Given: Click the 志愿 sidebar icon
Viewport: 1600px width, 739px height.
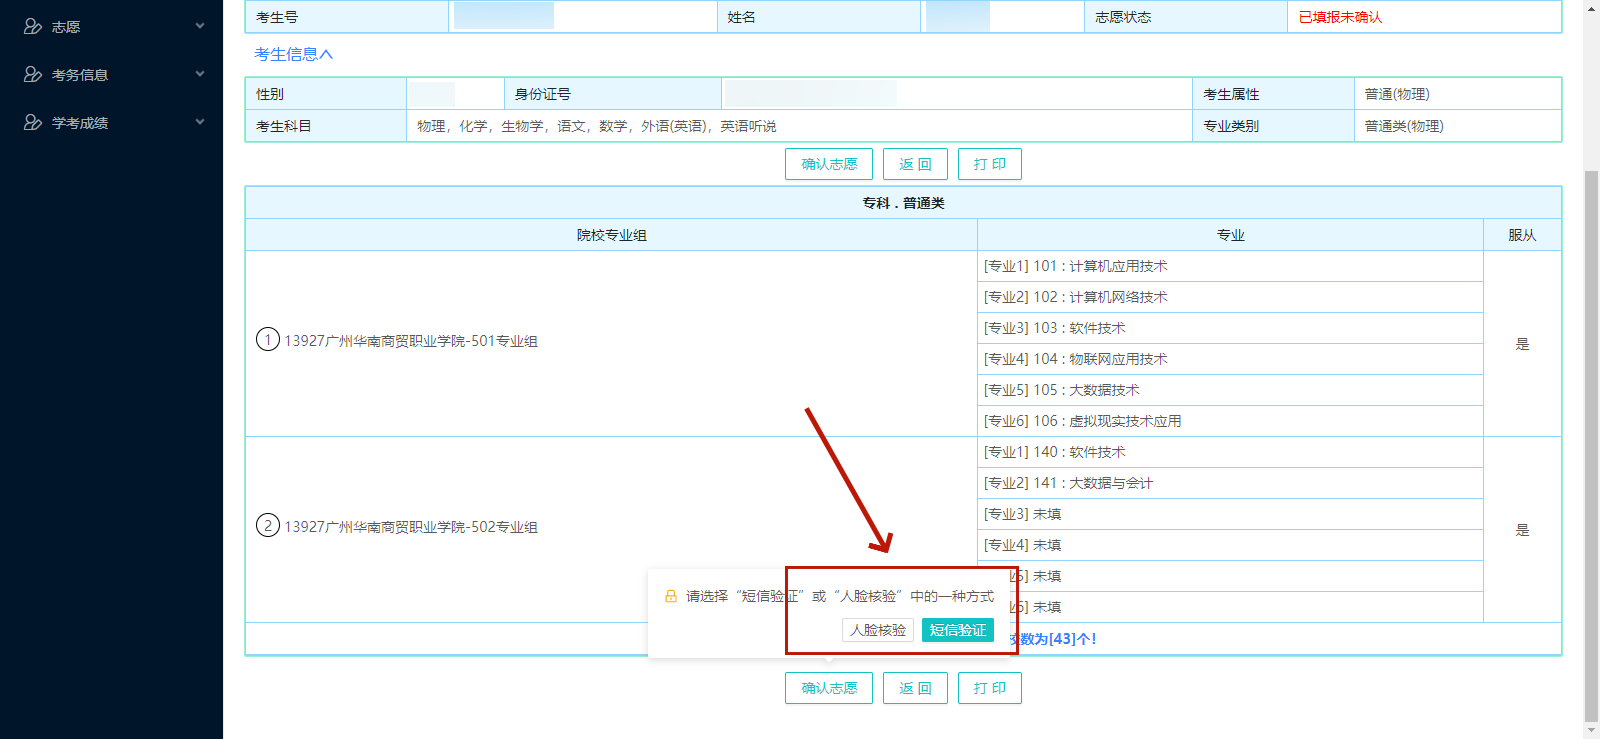Looking at the screenshot, I should 32,27.
